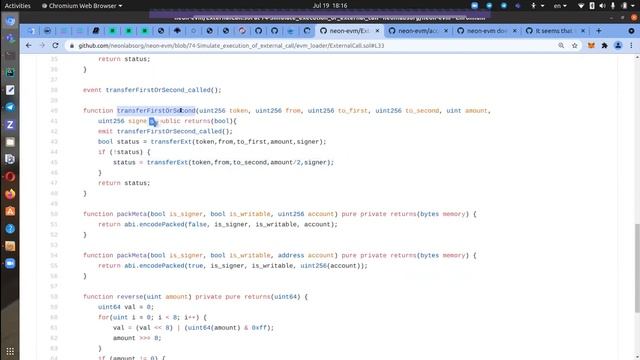Viewport: 640px width, 360px height.
Task: Open Ubuntu Software from the dock
Action: 10,211
